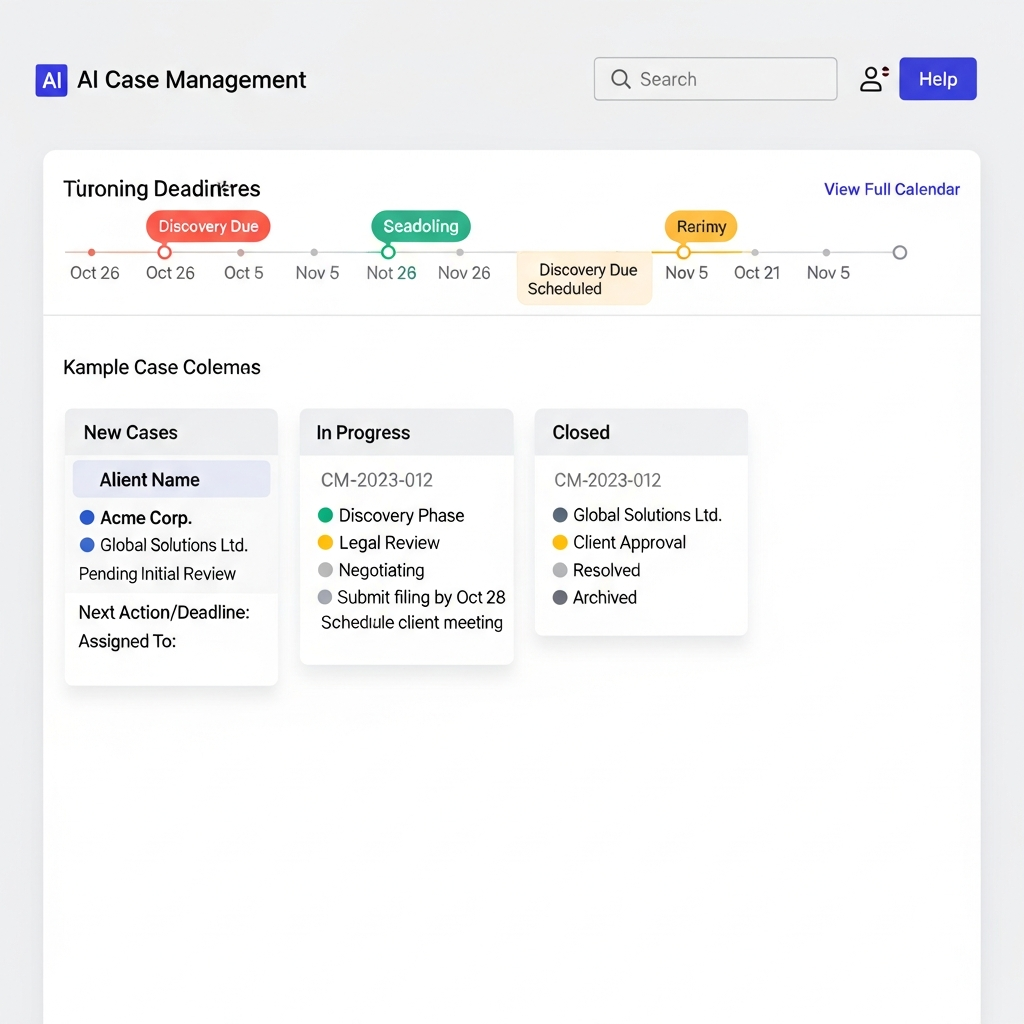Toggle the Resolved status indicator in Closed
Screen dimensions: 1024x1024
[x=560, y=570]
